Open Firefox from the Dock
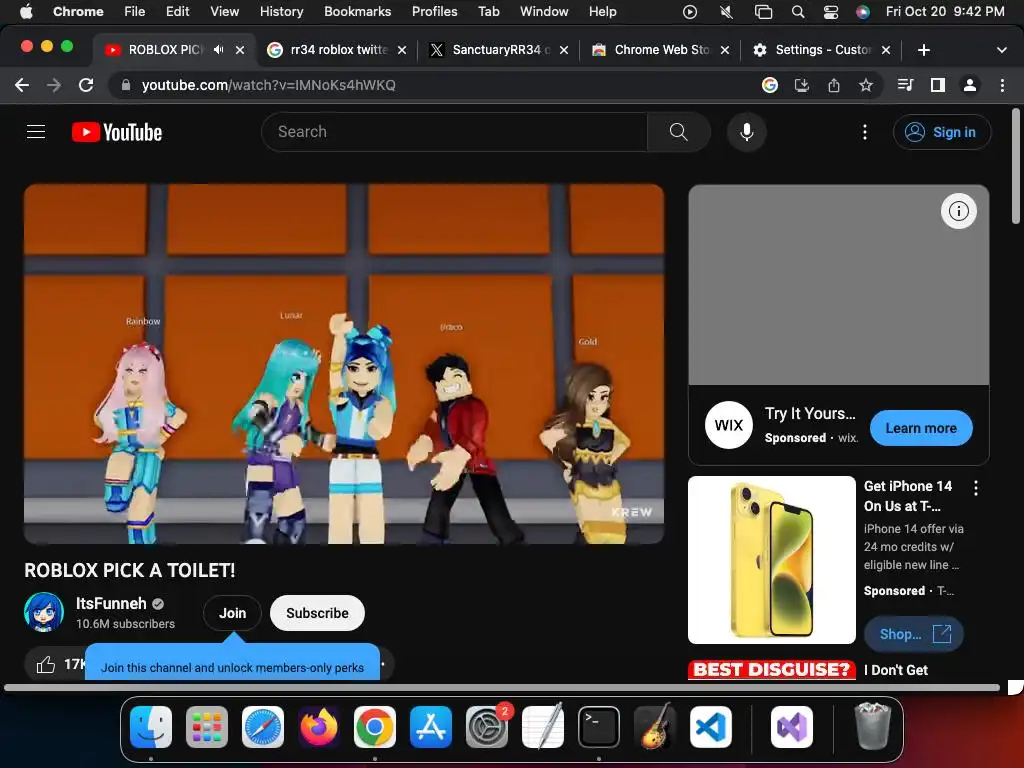 [319, 726]
